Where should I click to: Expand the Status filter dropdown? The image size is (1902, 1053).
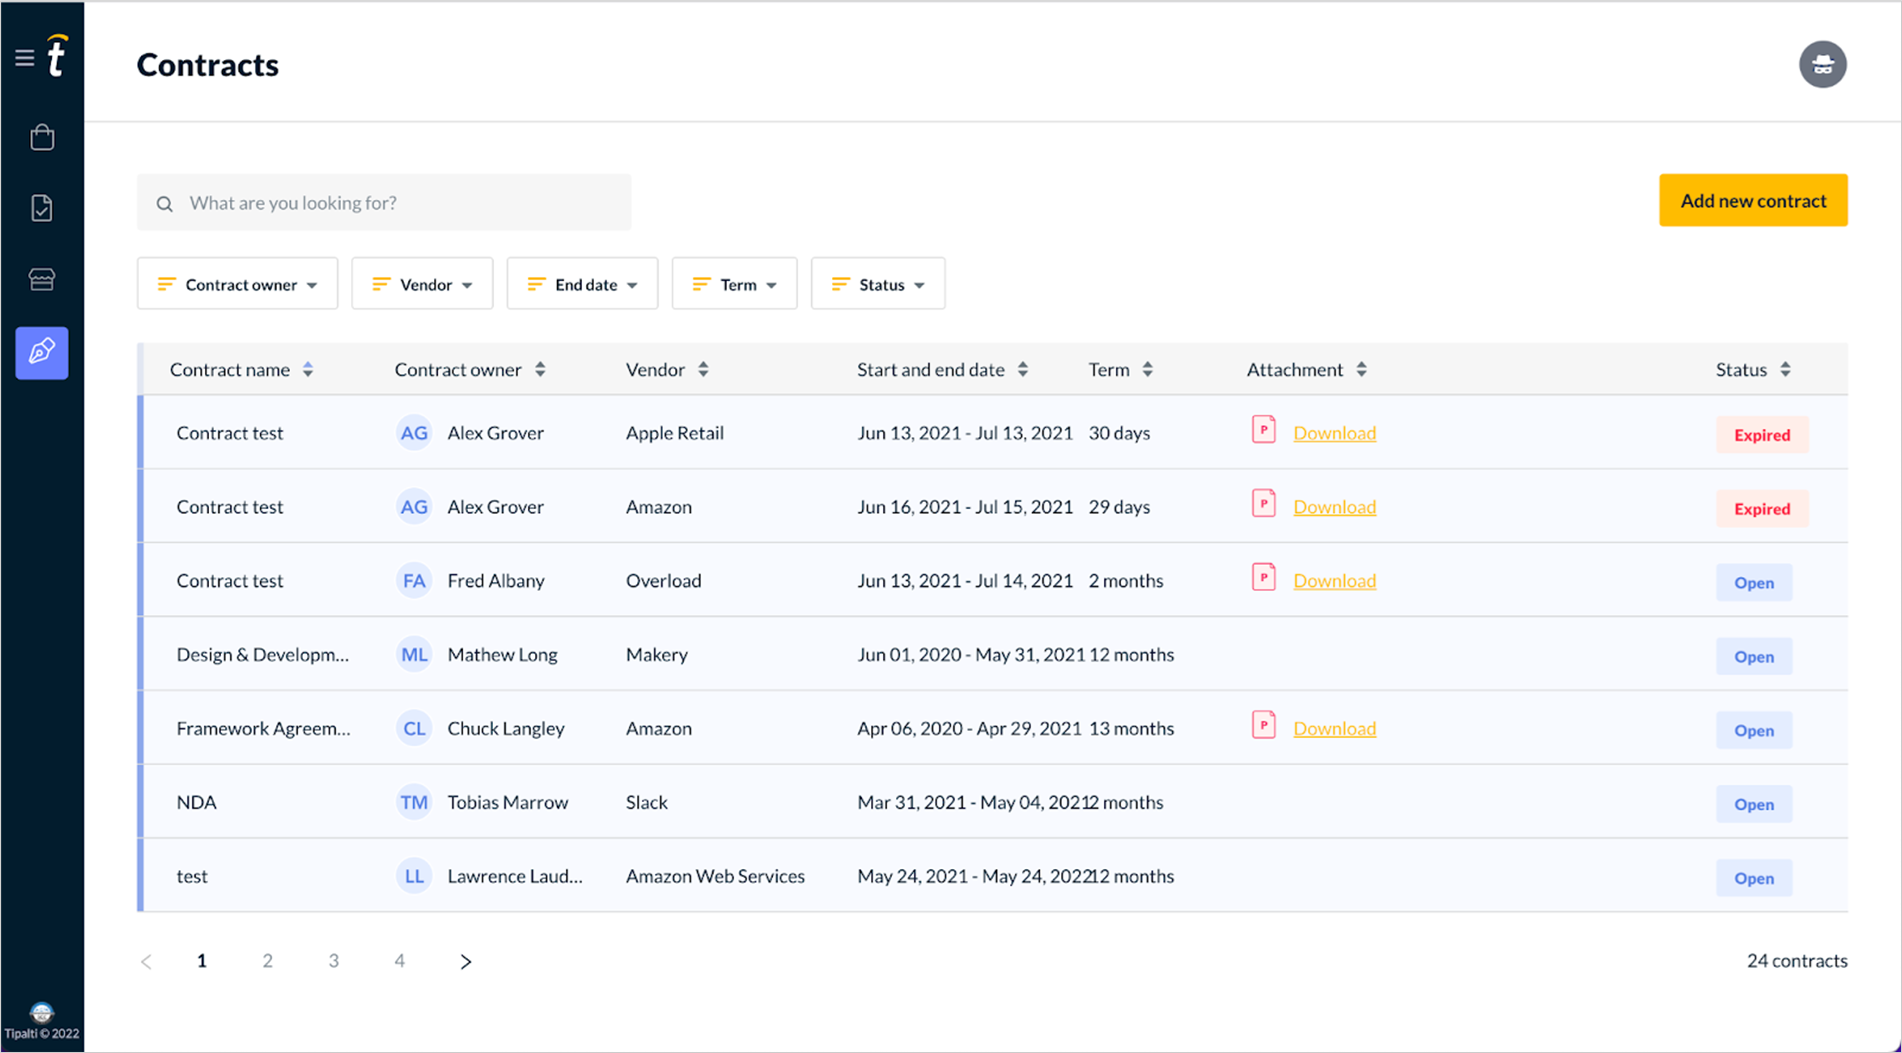click(878, 284)
